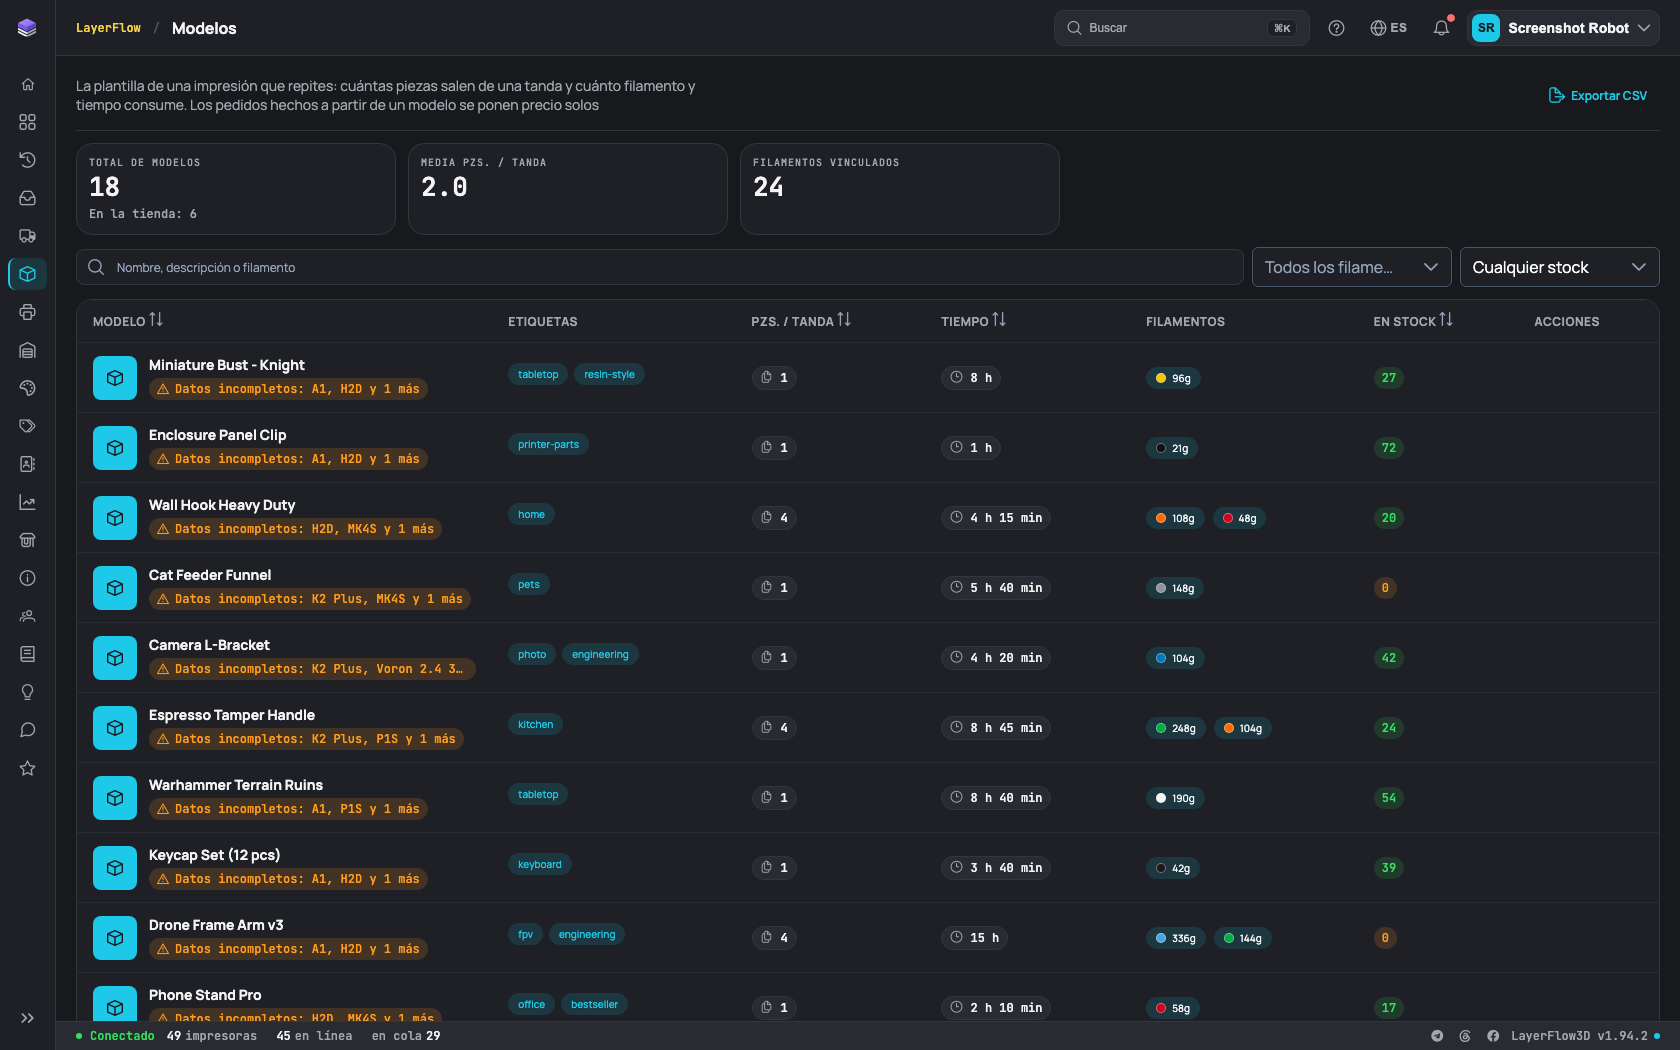This screenshot has width=1680, height=1050.
Task: Open the star favorites icon in sidebar
Action: click(x=27, y=768)
